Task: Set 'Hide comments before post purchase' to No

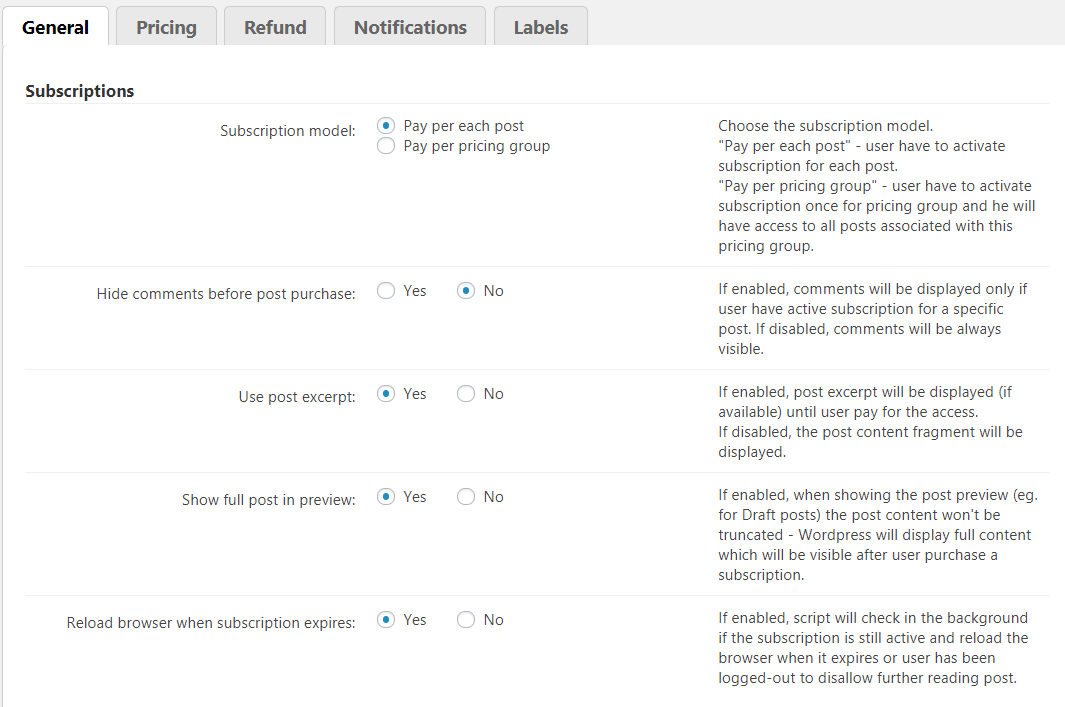Action: point(466,291)
